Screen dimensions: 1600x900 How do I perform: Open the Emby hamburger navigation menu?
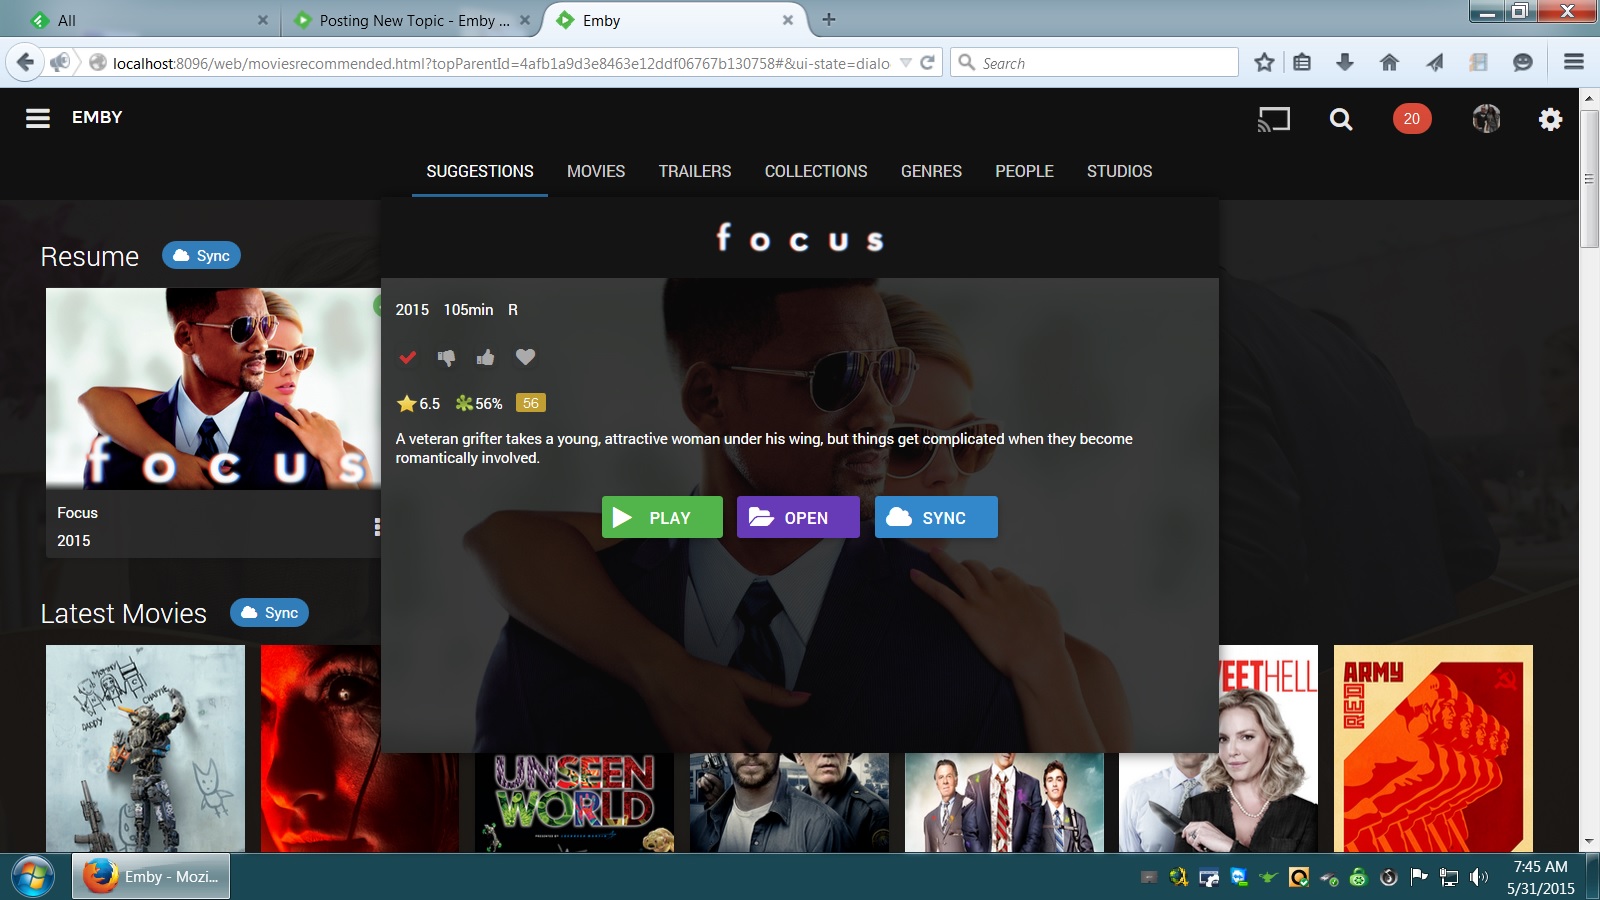[x=38, y=119]
